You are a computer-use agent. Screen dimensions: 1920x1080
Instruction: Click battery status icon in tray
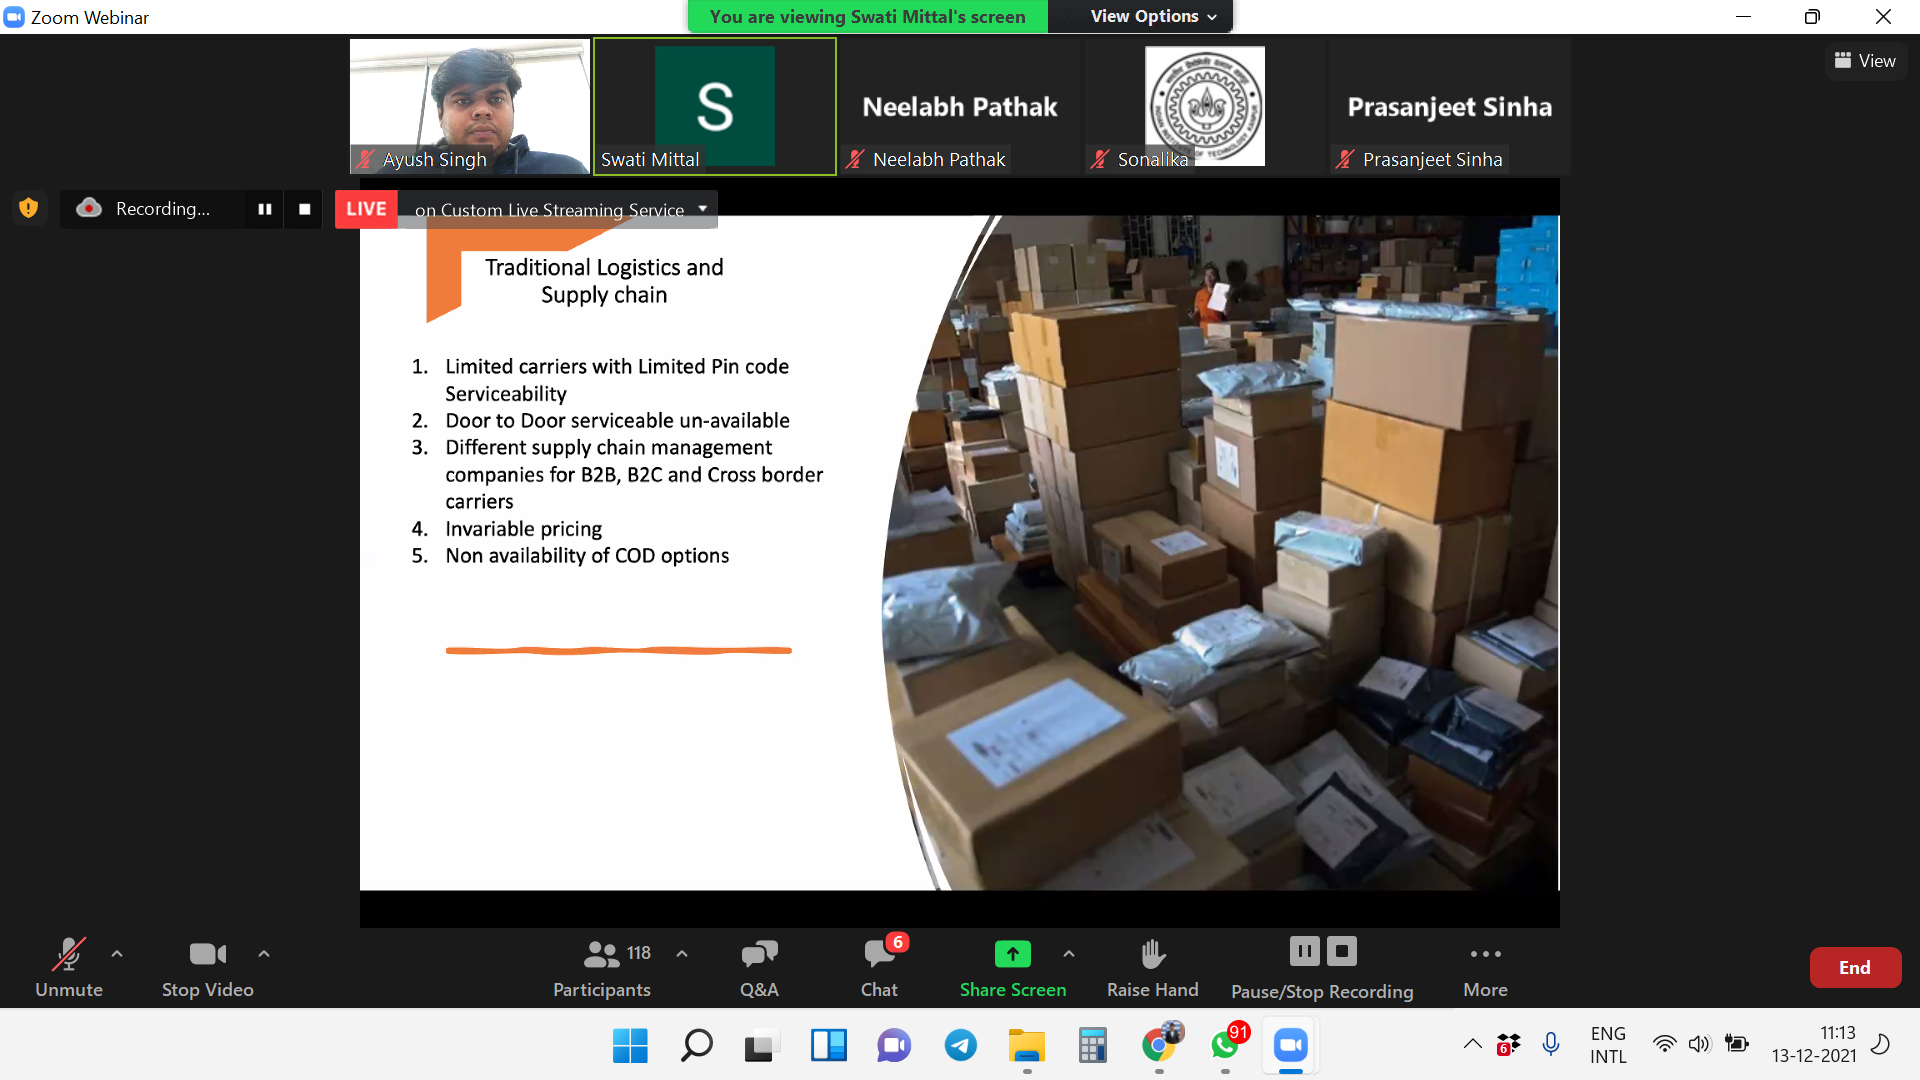pyautogui.click(x=1737, y=1044)
